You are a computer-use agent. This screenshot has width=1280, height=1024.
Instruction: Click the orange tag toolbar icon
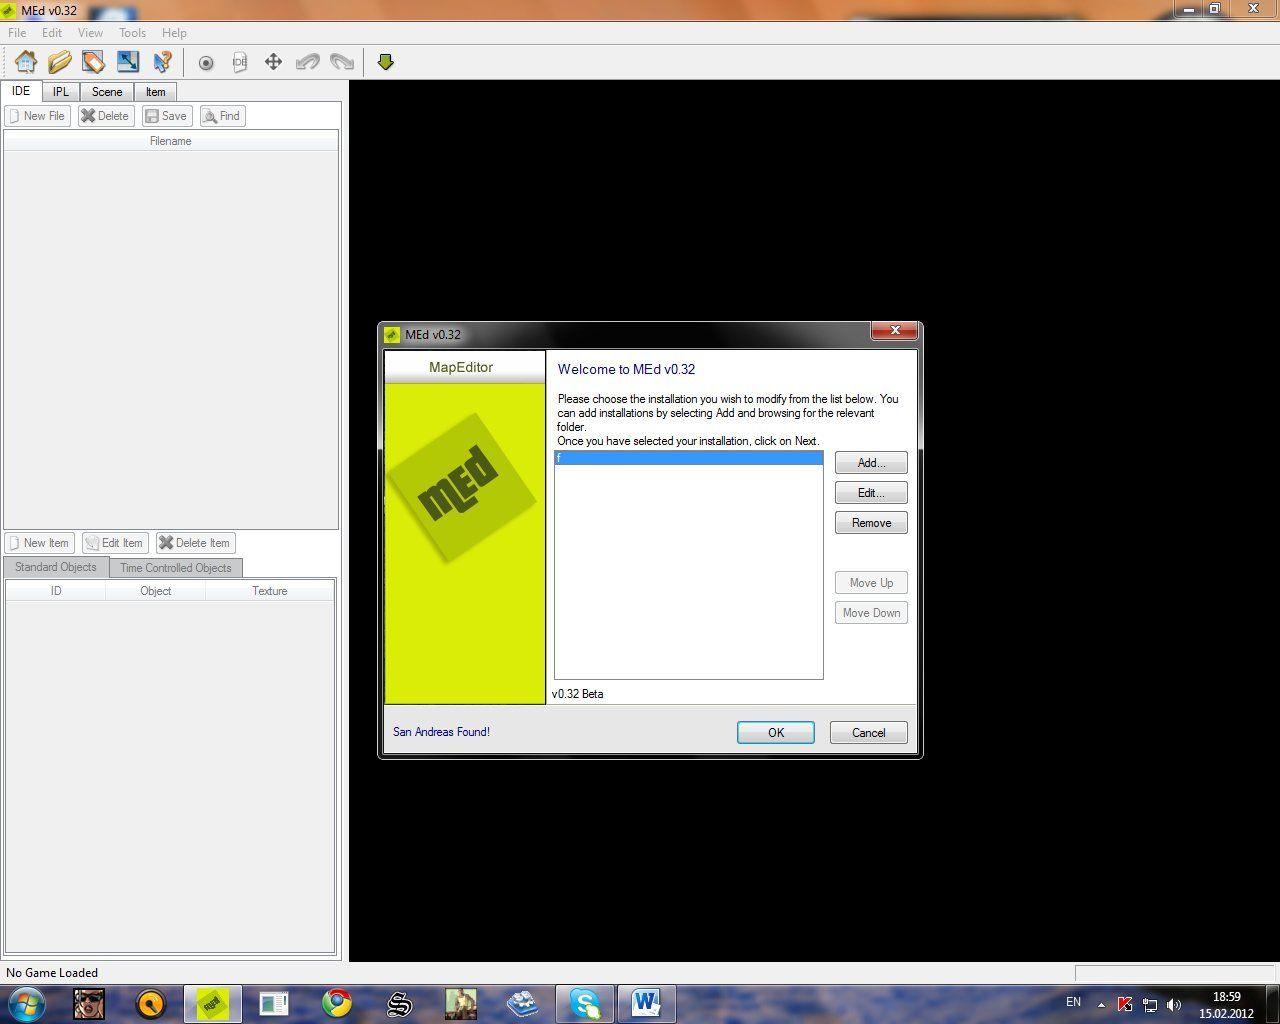(x=94, y=62)
